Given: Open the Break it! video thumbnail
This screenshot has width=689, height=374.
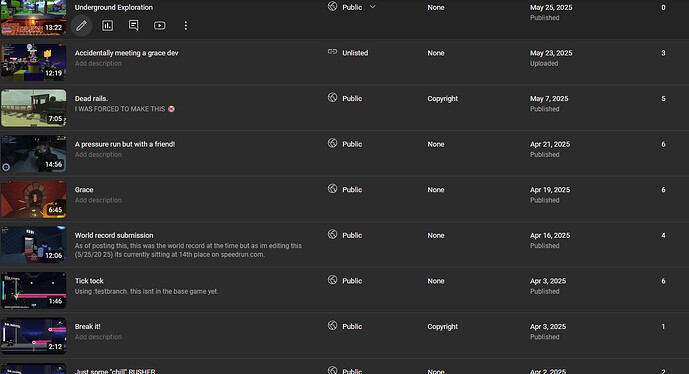Looking at the screenshot, I should [34, 336].
